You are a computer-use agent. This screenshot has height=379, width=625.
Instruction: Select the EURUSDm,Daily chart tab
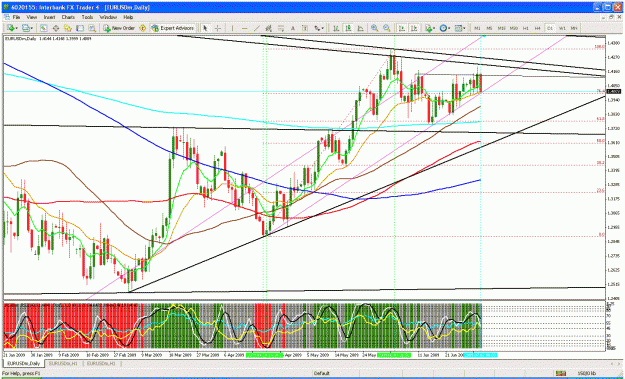[x=24, y=363]
